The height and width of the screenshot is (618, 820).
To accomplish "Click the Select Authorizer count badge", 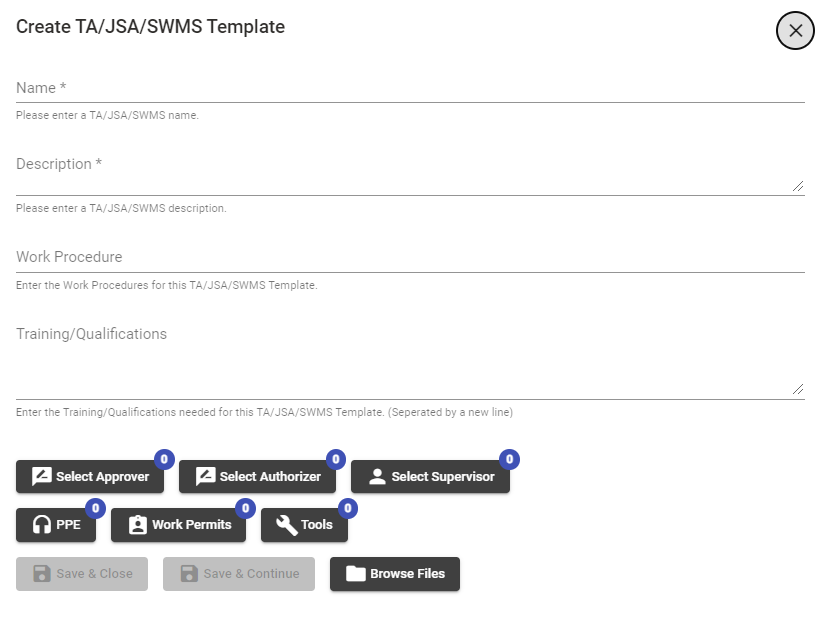I will [x=336, y=459].
